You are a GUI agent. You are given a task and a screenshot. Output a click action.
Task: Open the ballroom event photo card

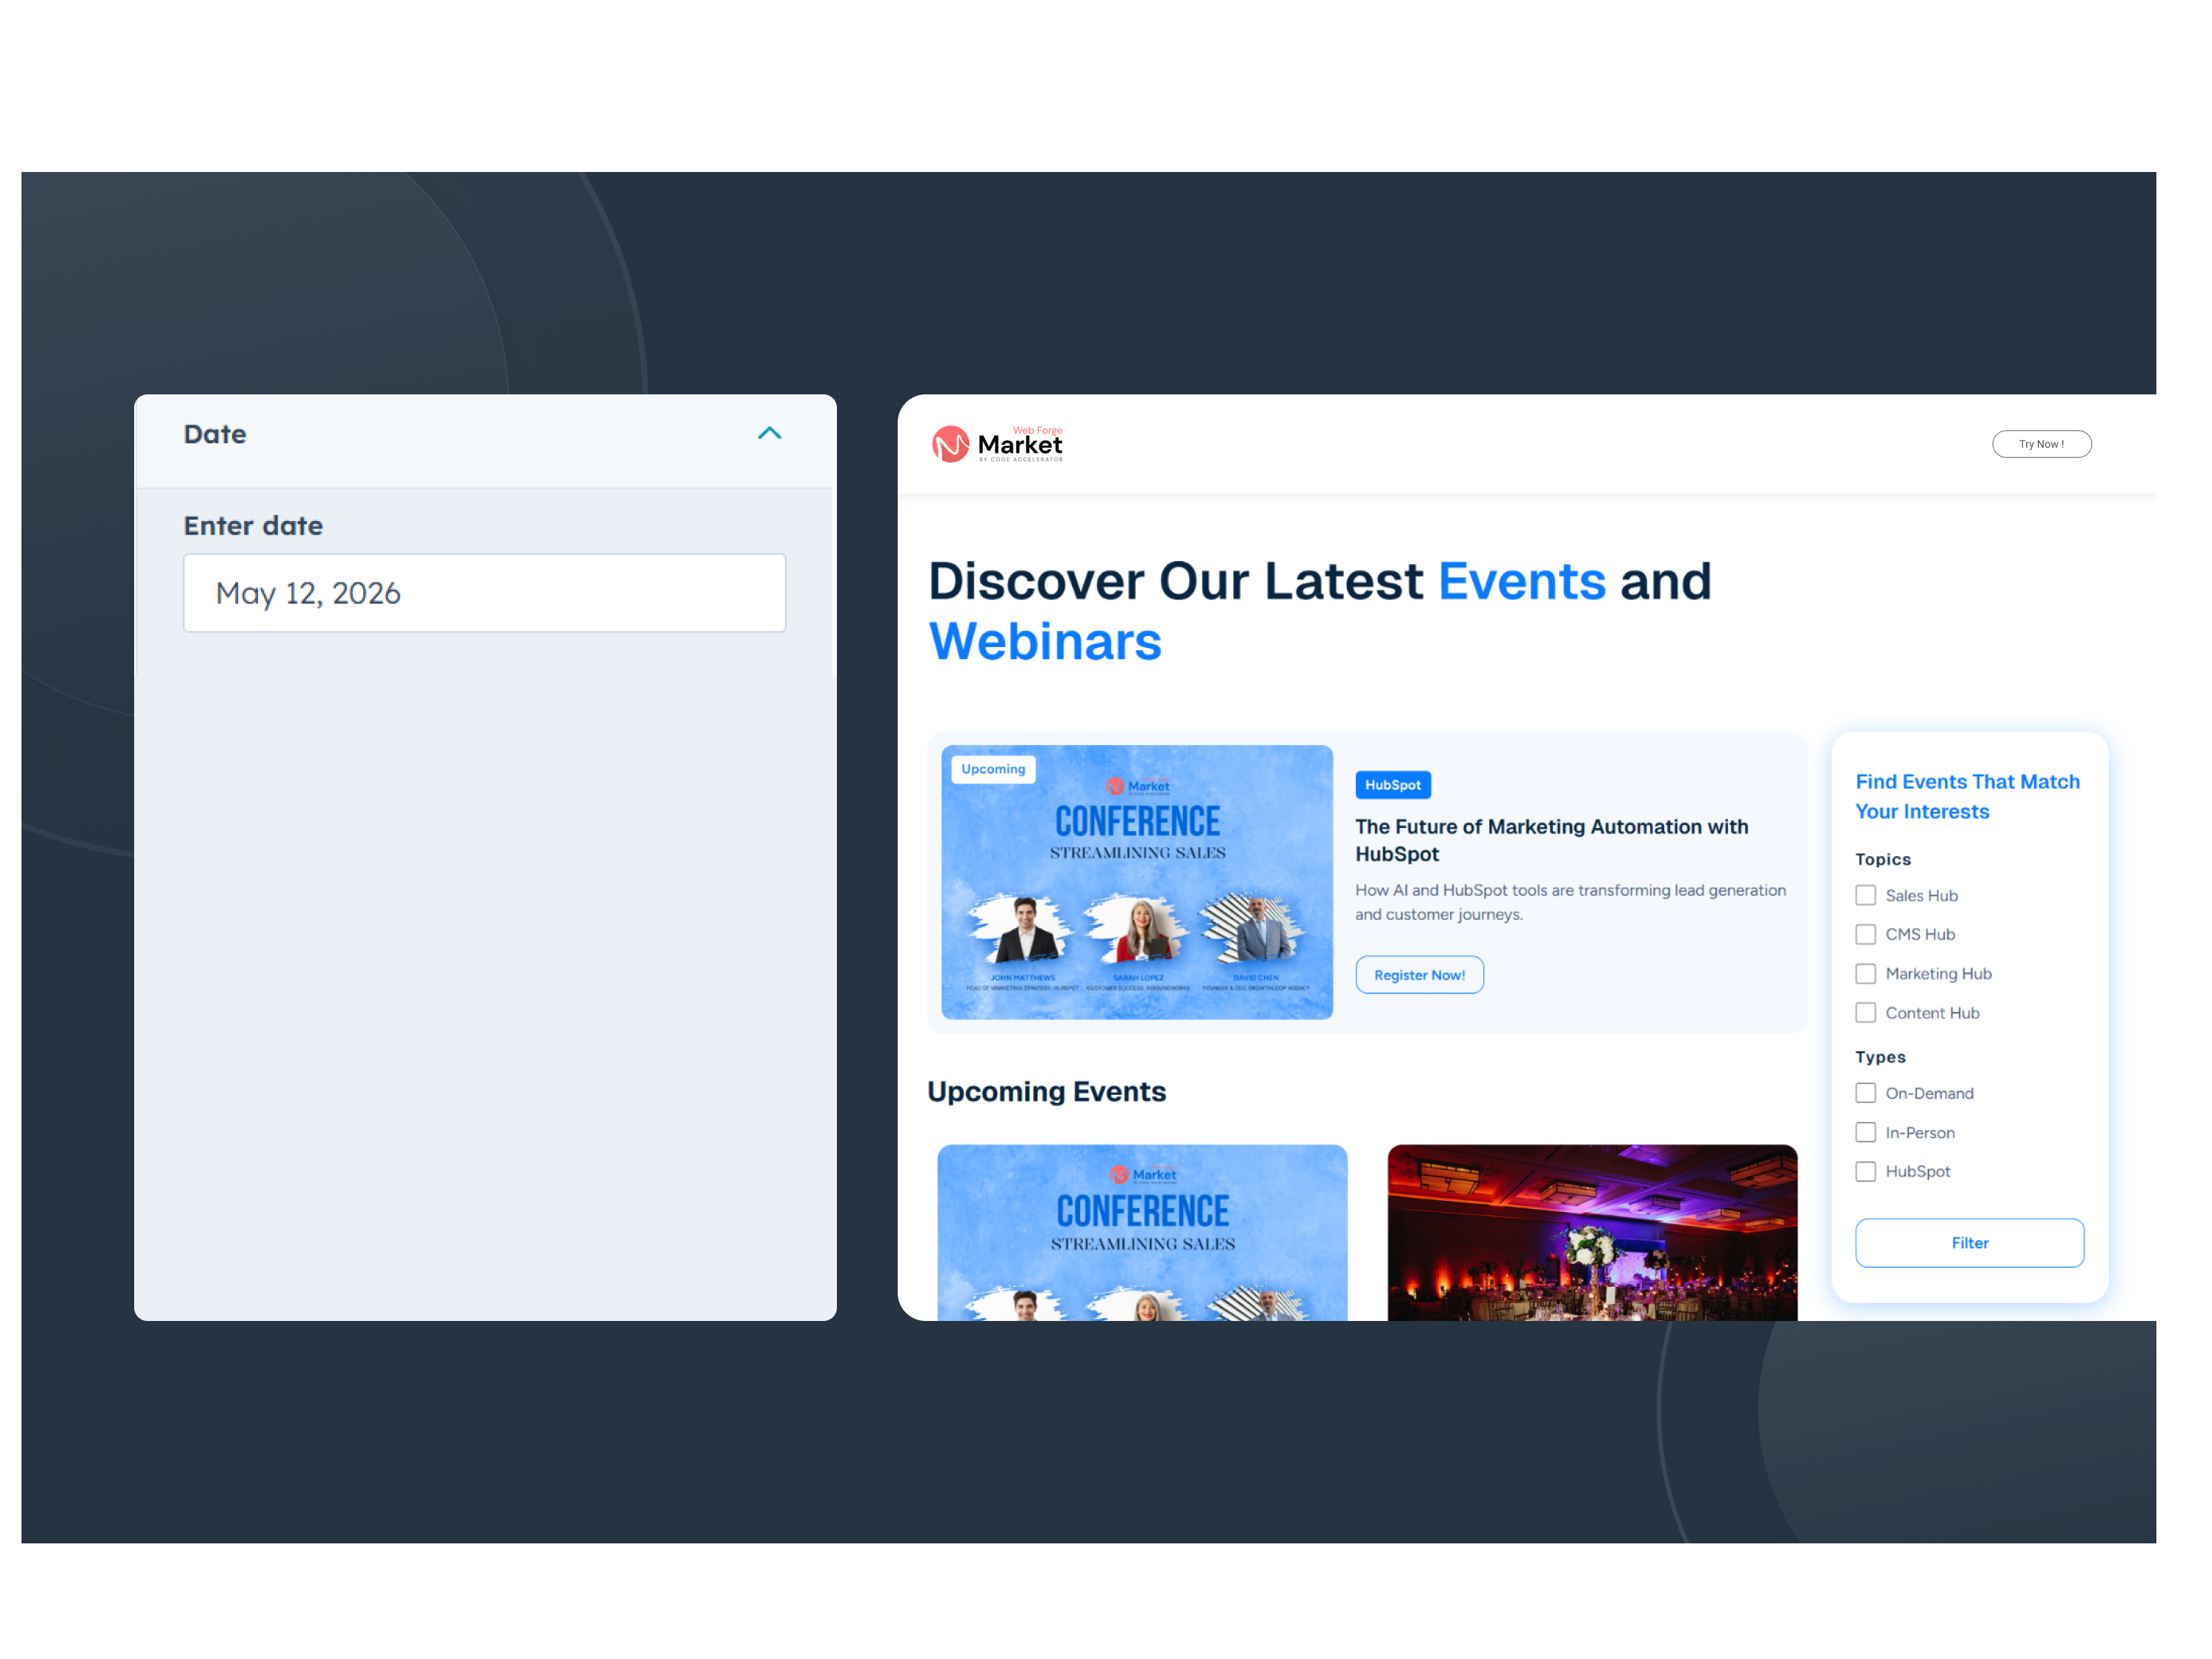click(x=1592, y=1233)
